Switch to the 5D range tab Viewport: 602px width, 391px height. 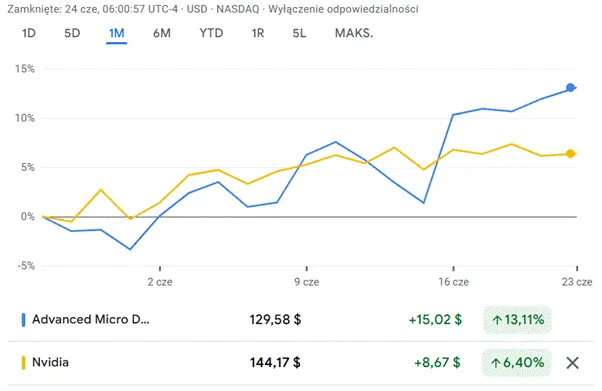click(72, 33)
